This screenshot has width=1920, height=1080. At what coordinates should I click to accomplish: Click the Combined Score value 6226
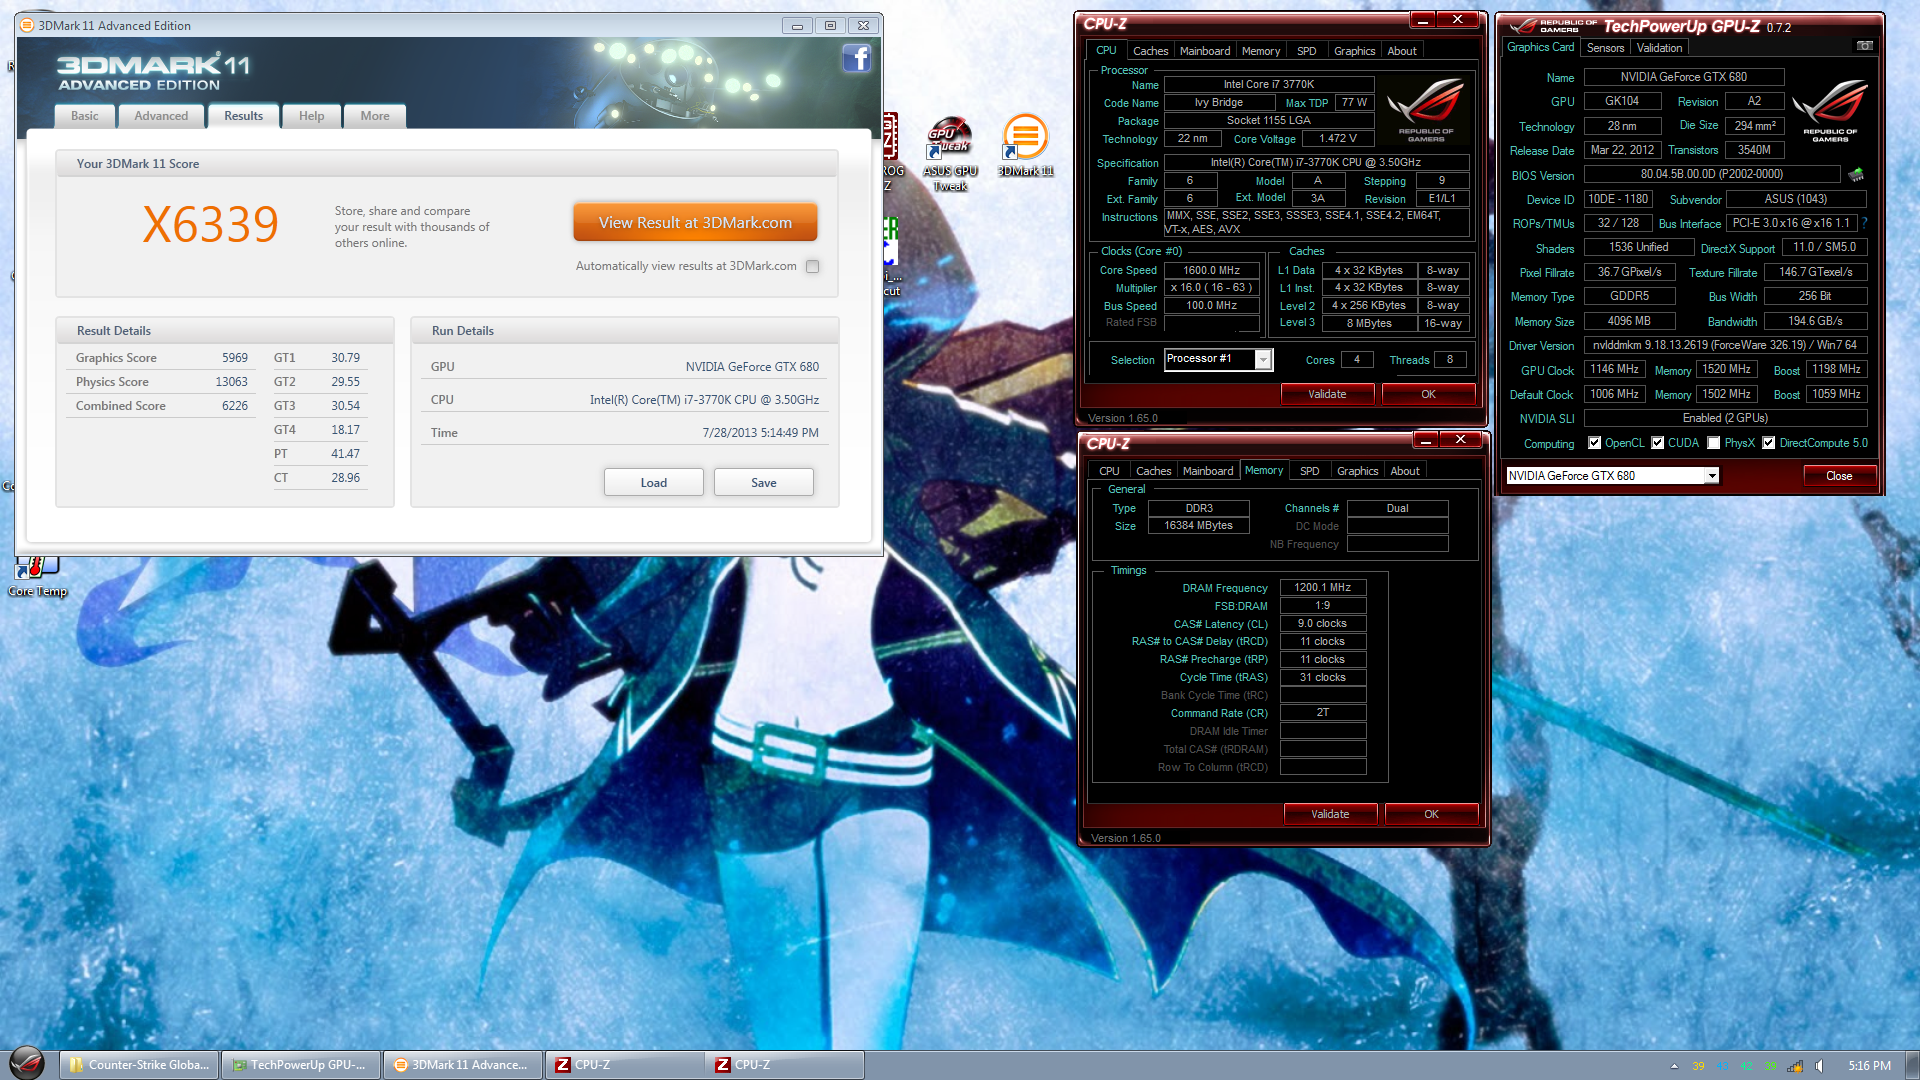(x=235, y=406)
